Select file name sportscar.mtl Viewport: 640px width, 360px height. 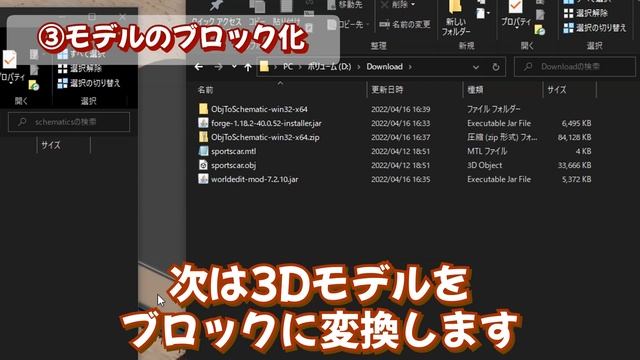[233, 151]
